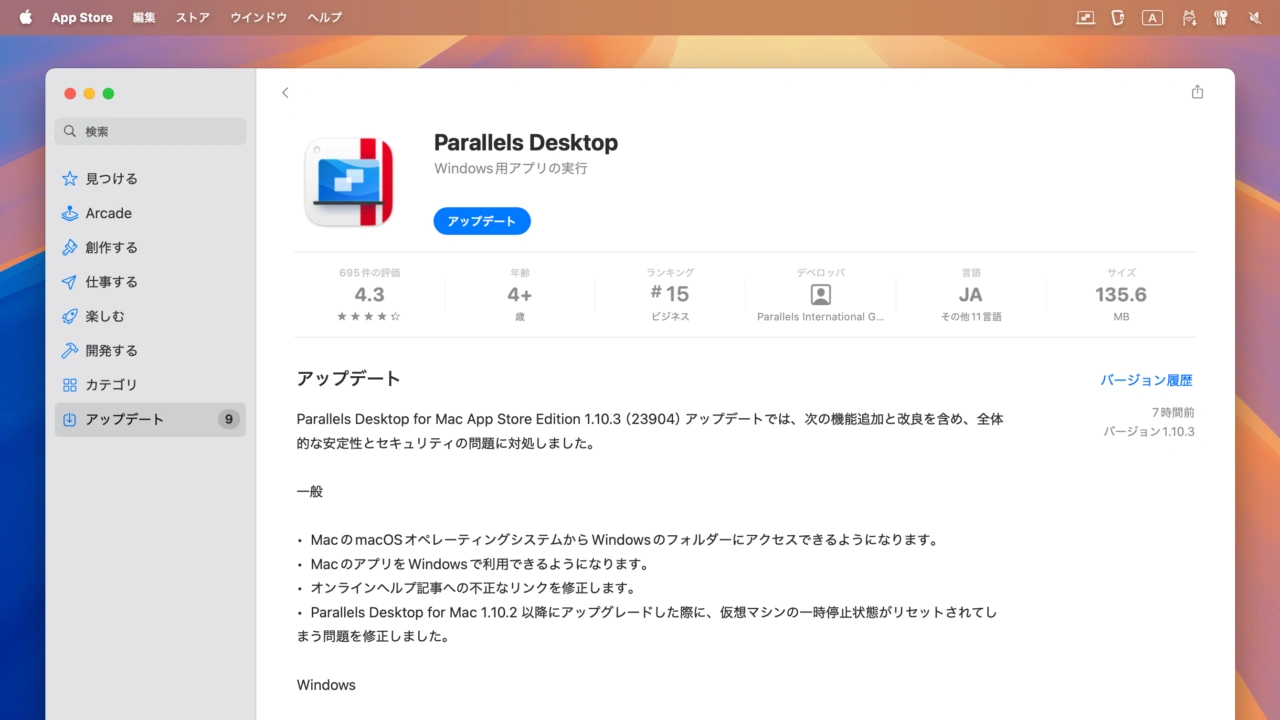
Task: Open the Apple menu
Action: (26, 18)
